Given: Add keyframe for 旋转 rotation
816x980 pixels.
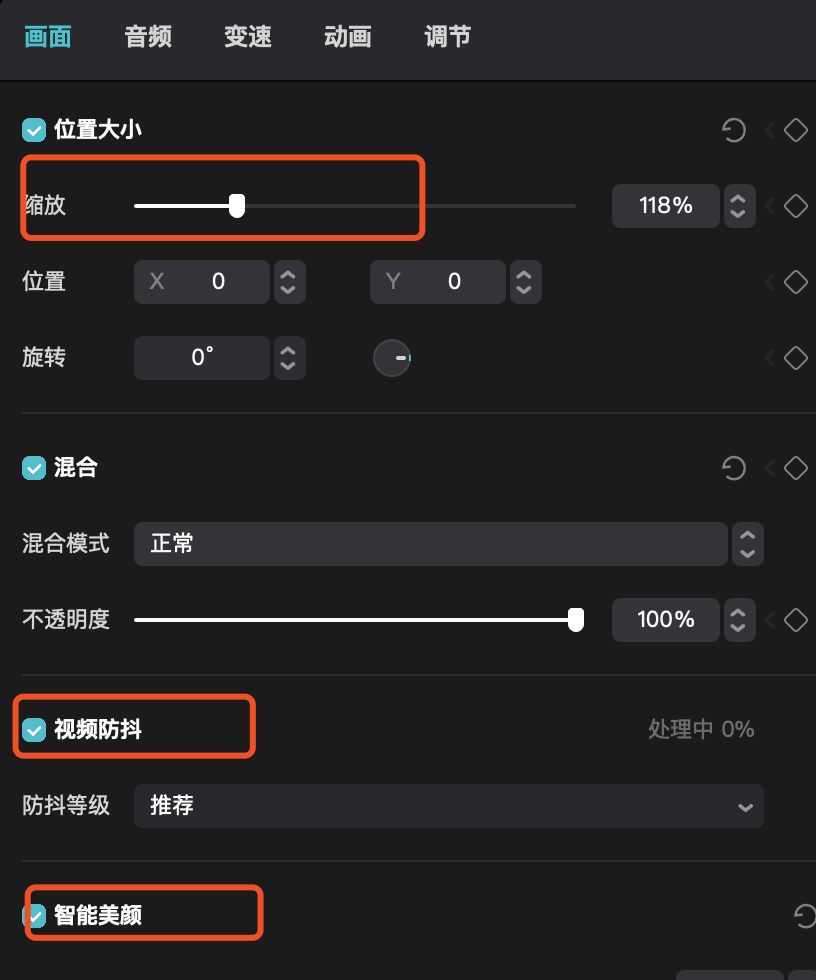Looking at the screenshot, I should pyautogui.click(x=795, y=357).
